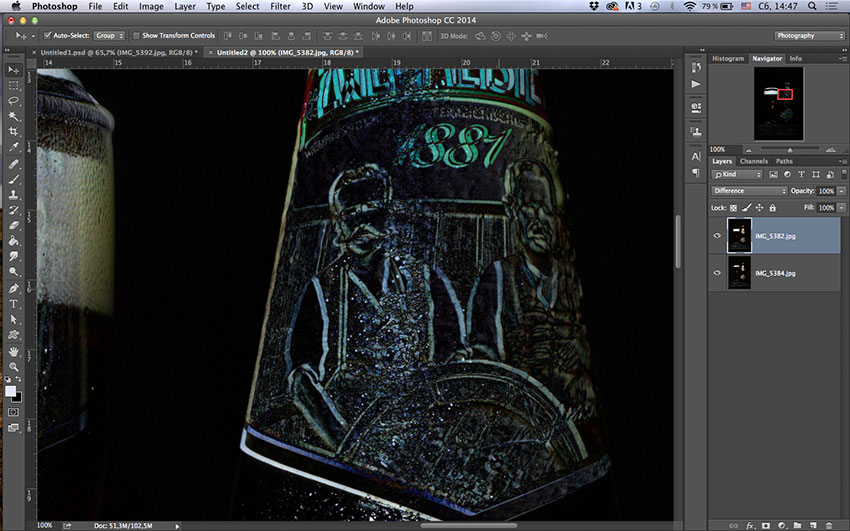Open the Kind filter dropdown
The width and height of the screenshot is (850, 531).
737,174
